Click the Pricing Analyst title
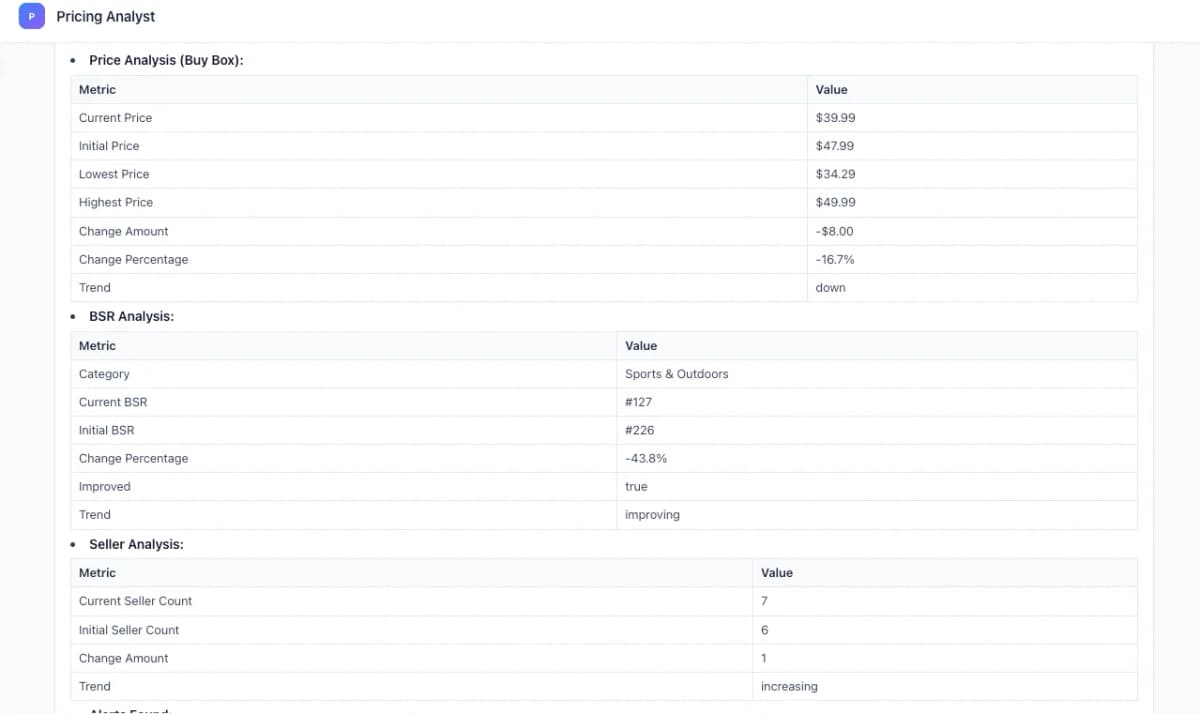The width and height of the screenshot is (1200, 714). click(106, 17)
